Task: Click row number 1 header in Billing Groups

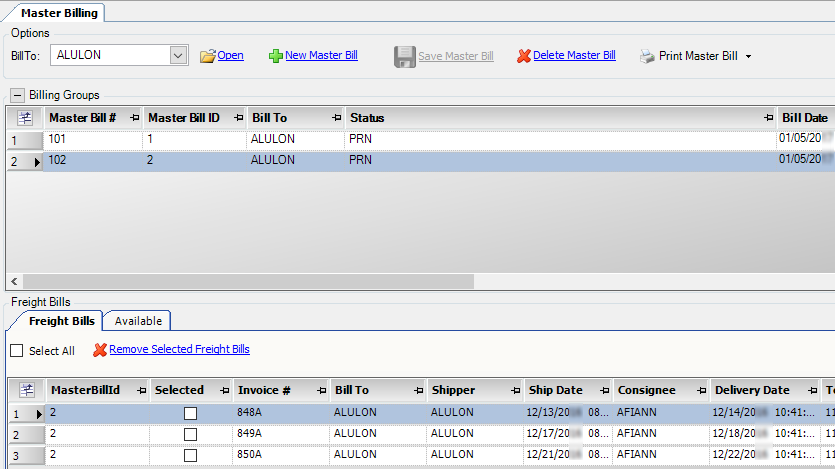Action: click(24, 141)
